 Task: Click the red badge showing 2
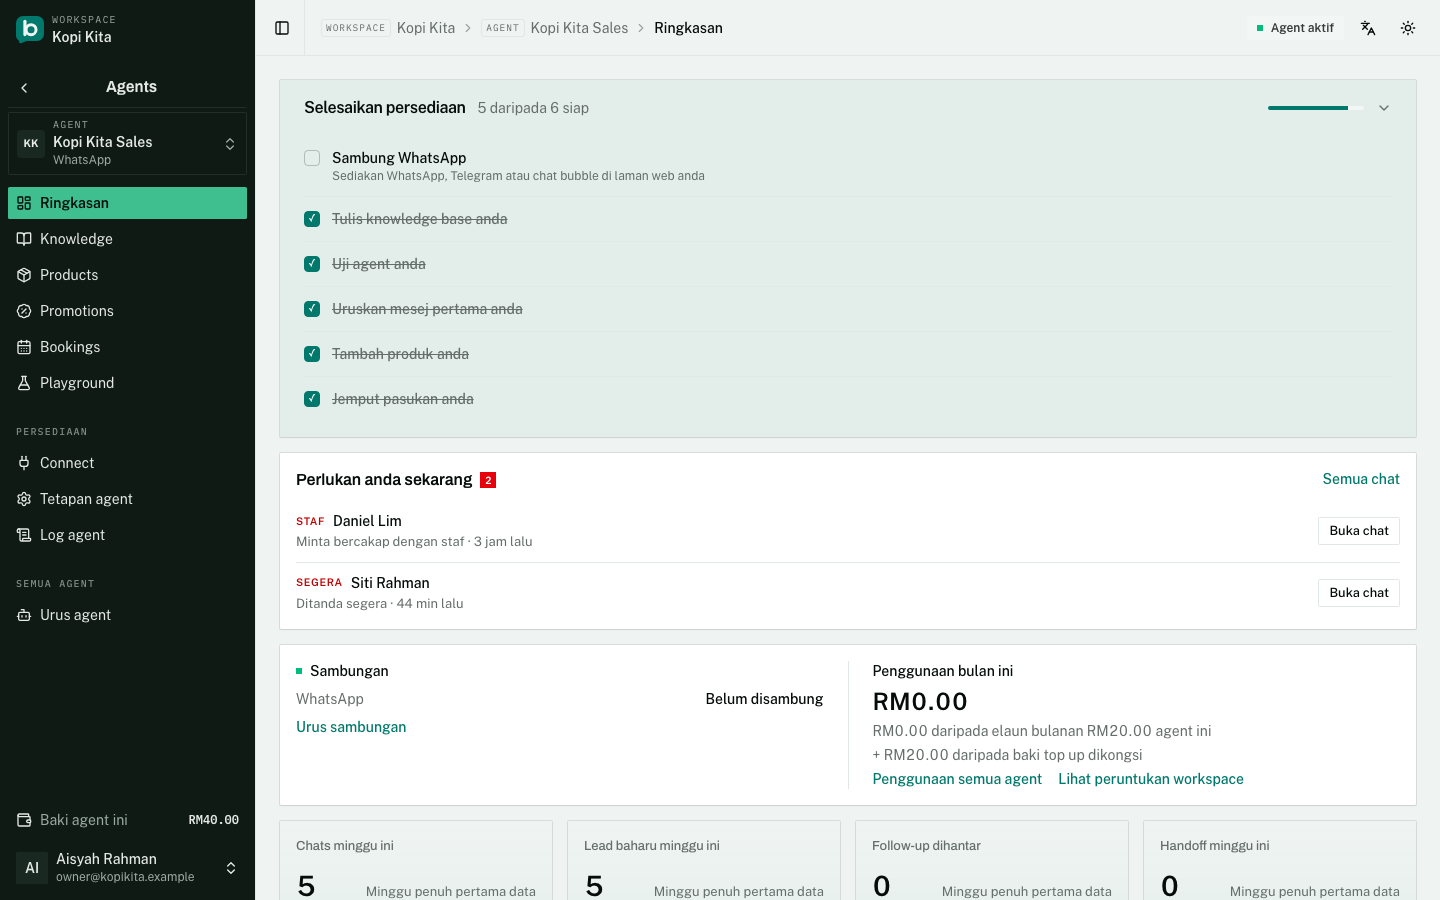pos(488,480)
